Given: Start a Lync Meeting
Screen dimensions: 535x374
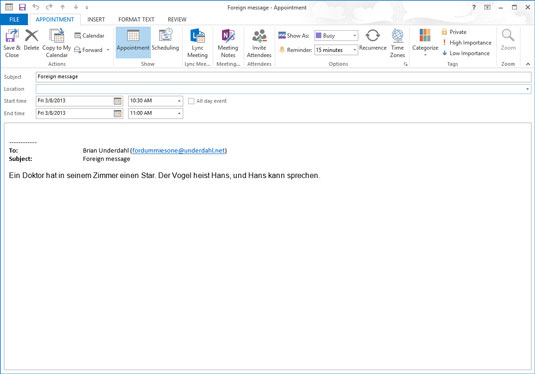Looking at the screenshot, I should tap(197, 43).
